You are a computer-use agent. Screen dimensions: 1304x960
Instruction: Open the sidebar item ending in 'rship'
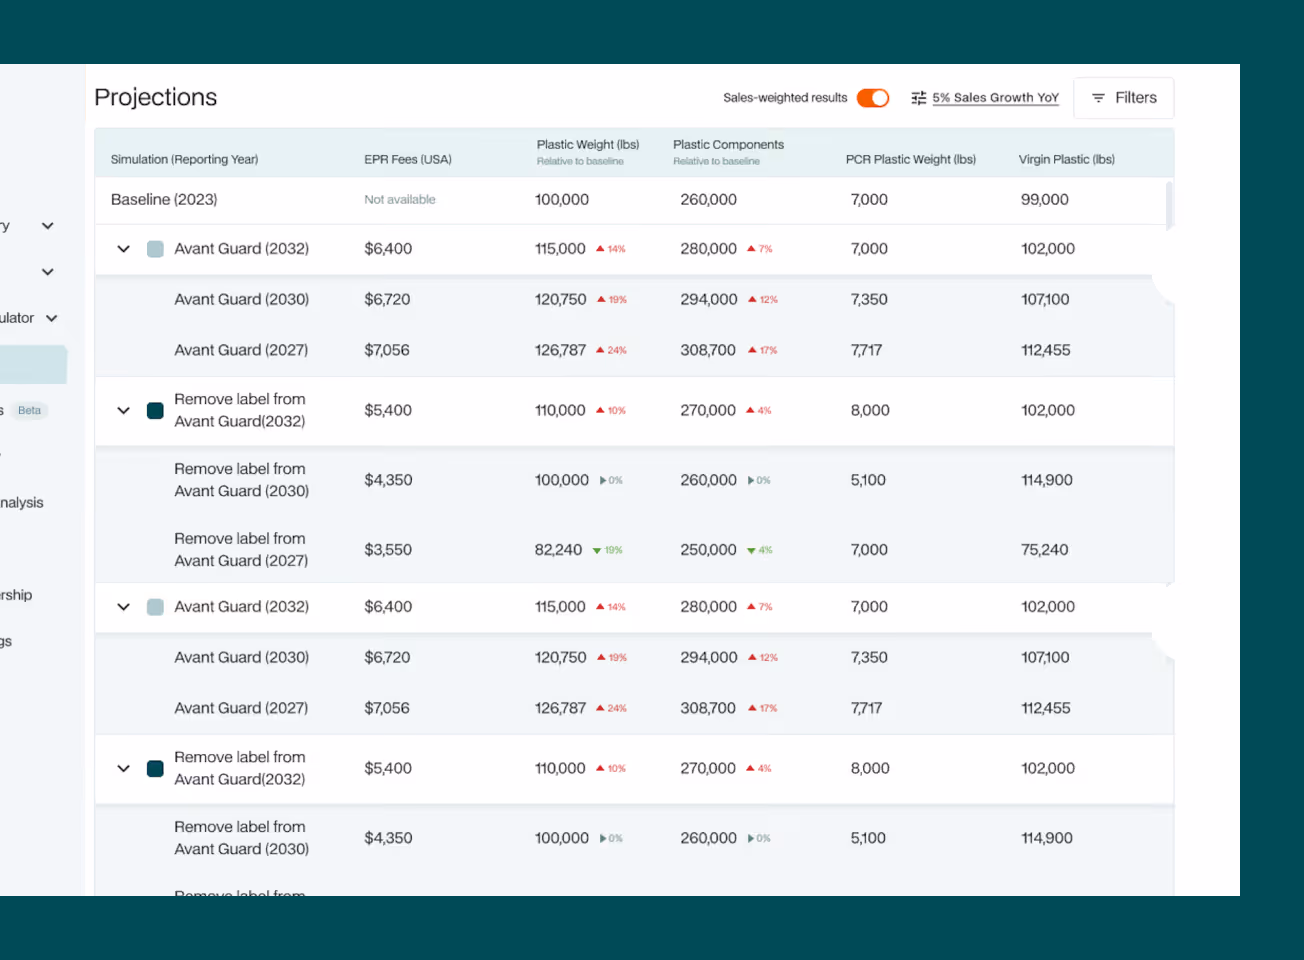(16, 595)
